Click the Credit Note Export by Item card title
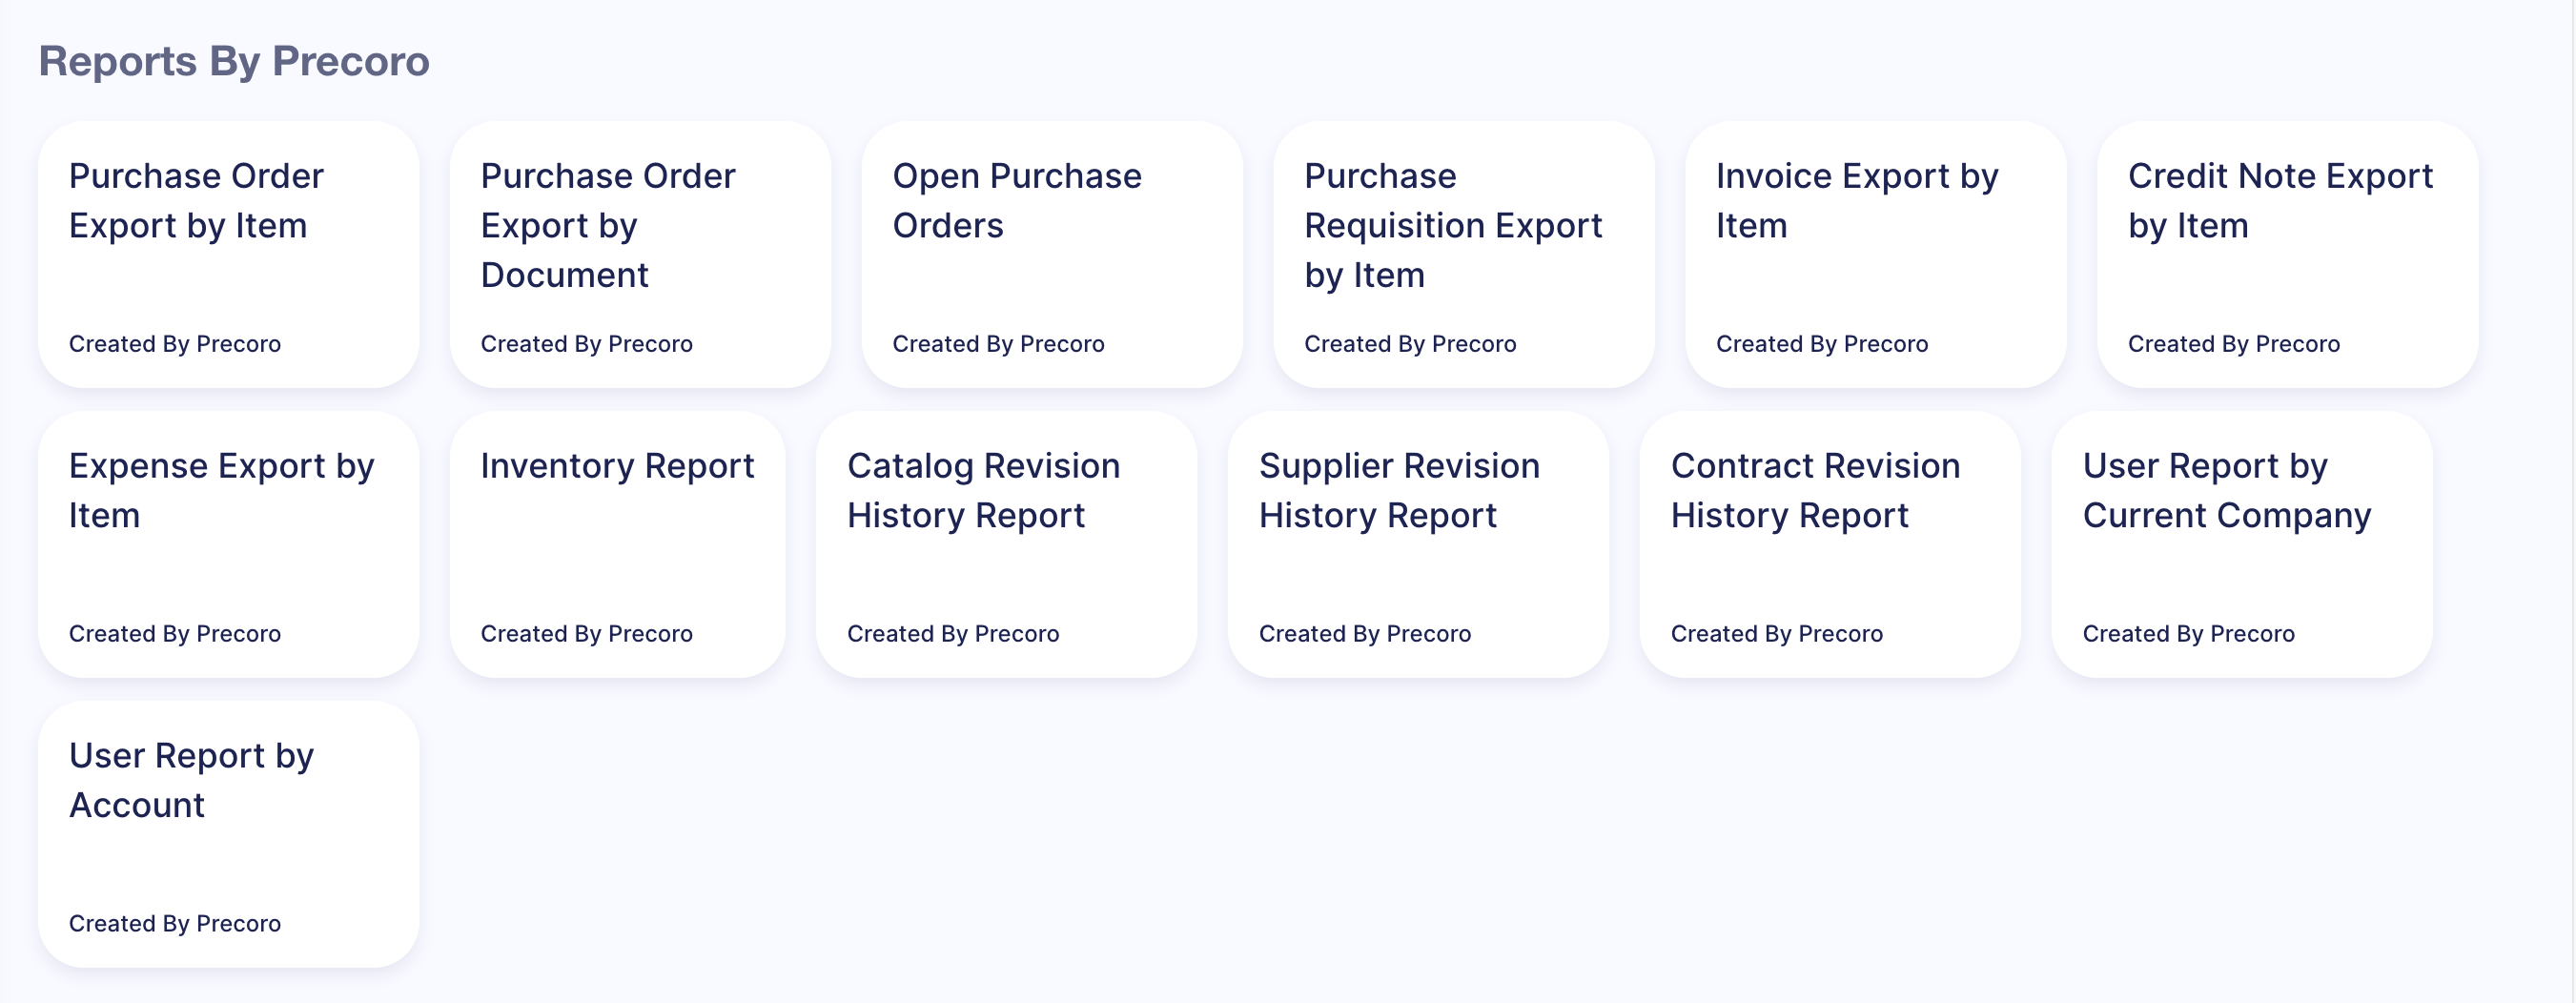Image resolution: width=2576 pixels, height=1003 pixels. pos(2281,200)
